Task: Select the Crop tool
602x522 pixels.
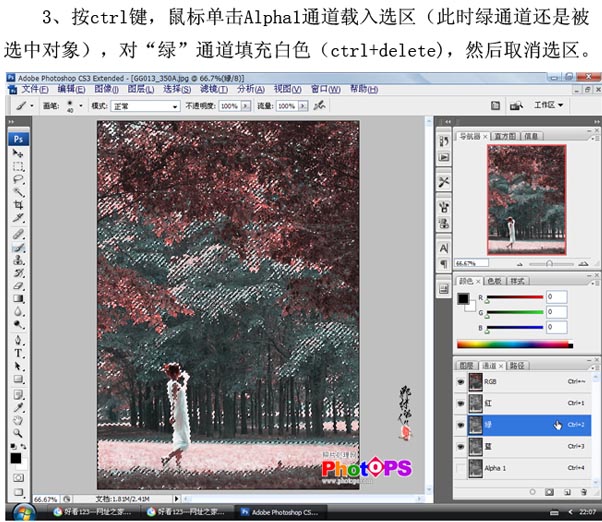Action: [x=18, y=205]
